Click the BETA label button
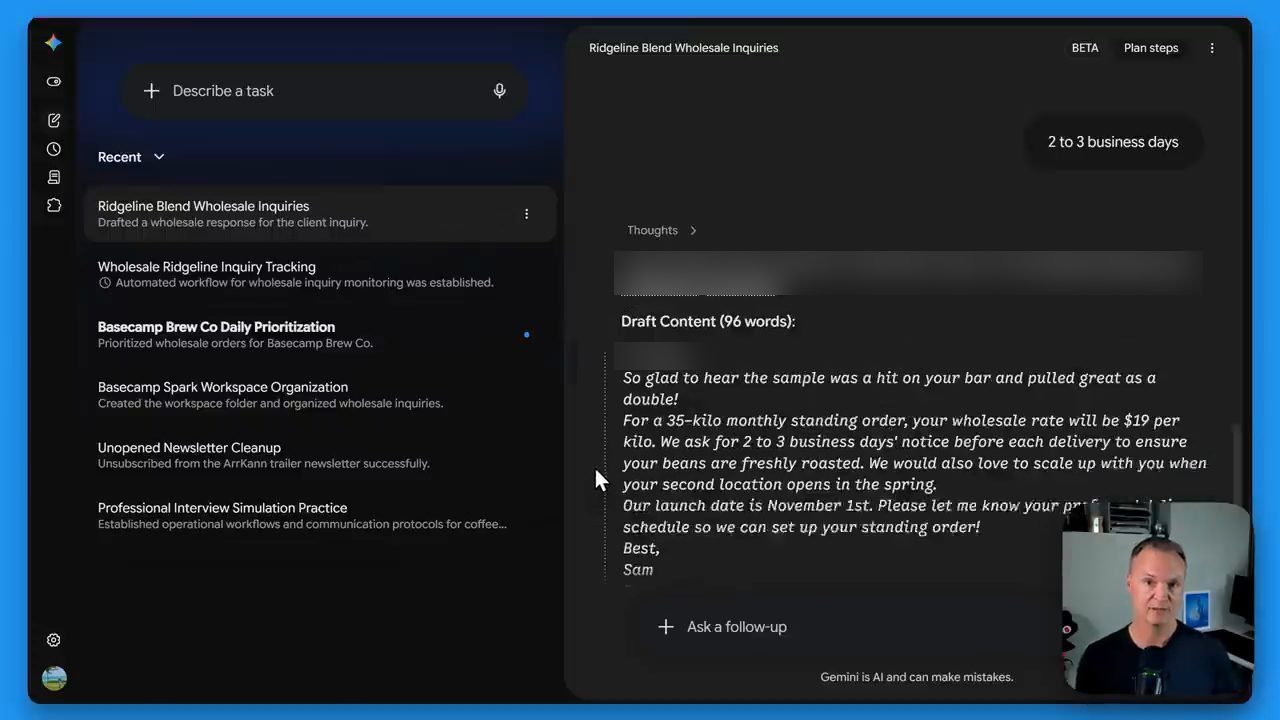This screenshot has height=720, width=1280. coord(1085,48)
